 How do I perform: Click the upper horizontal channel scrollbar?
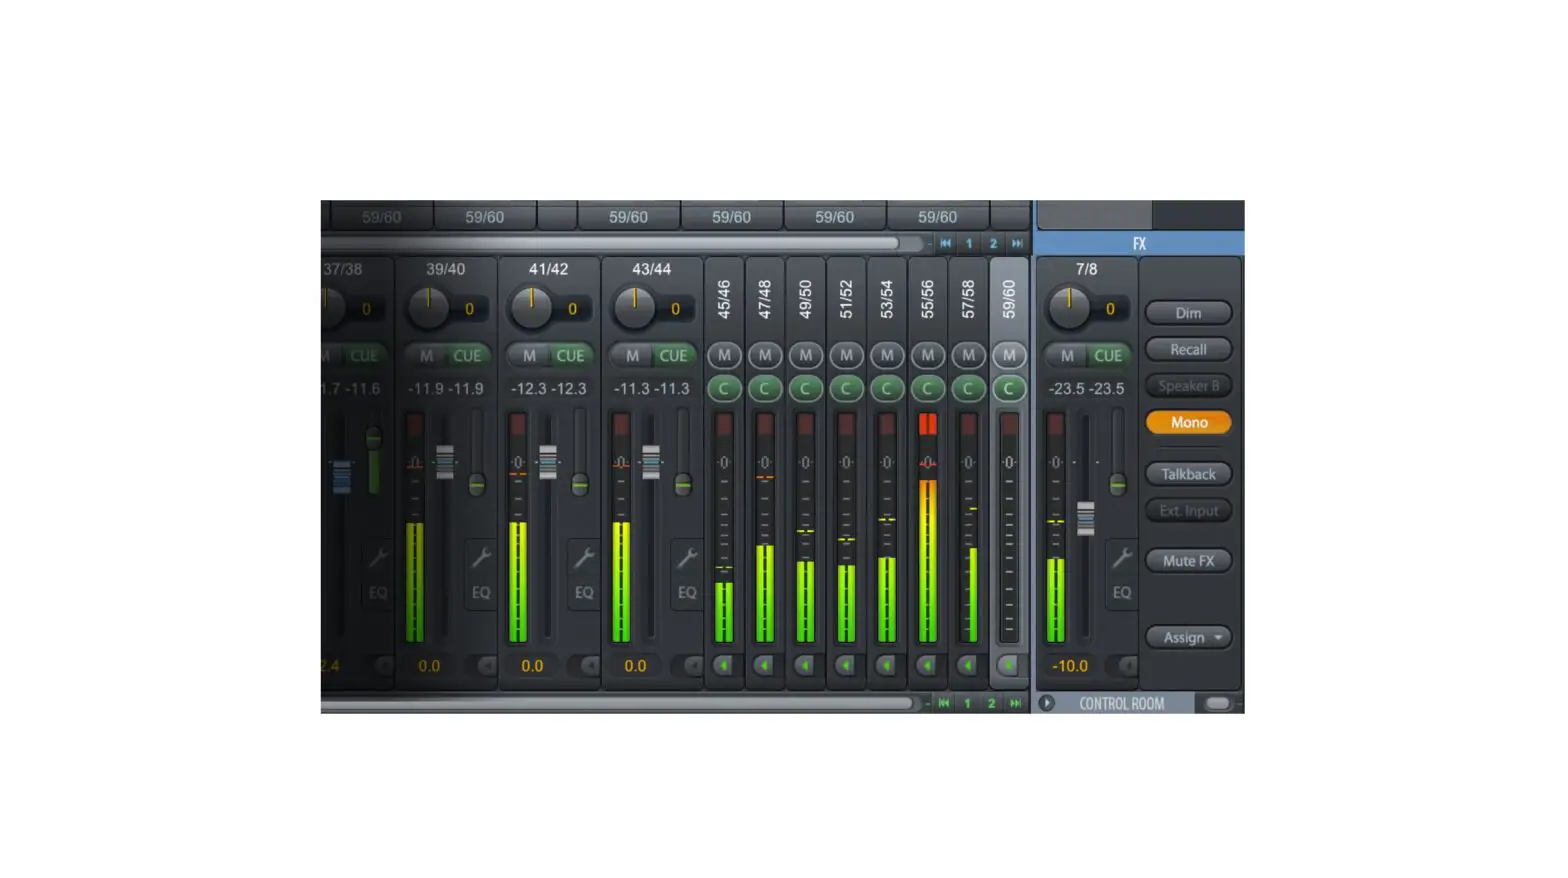tap(610, 243)
